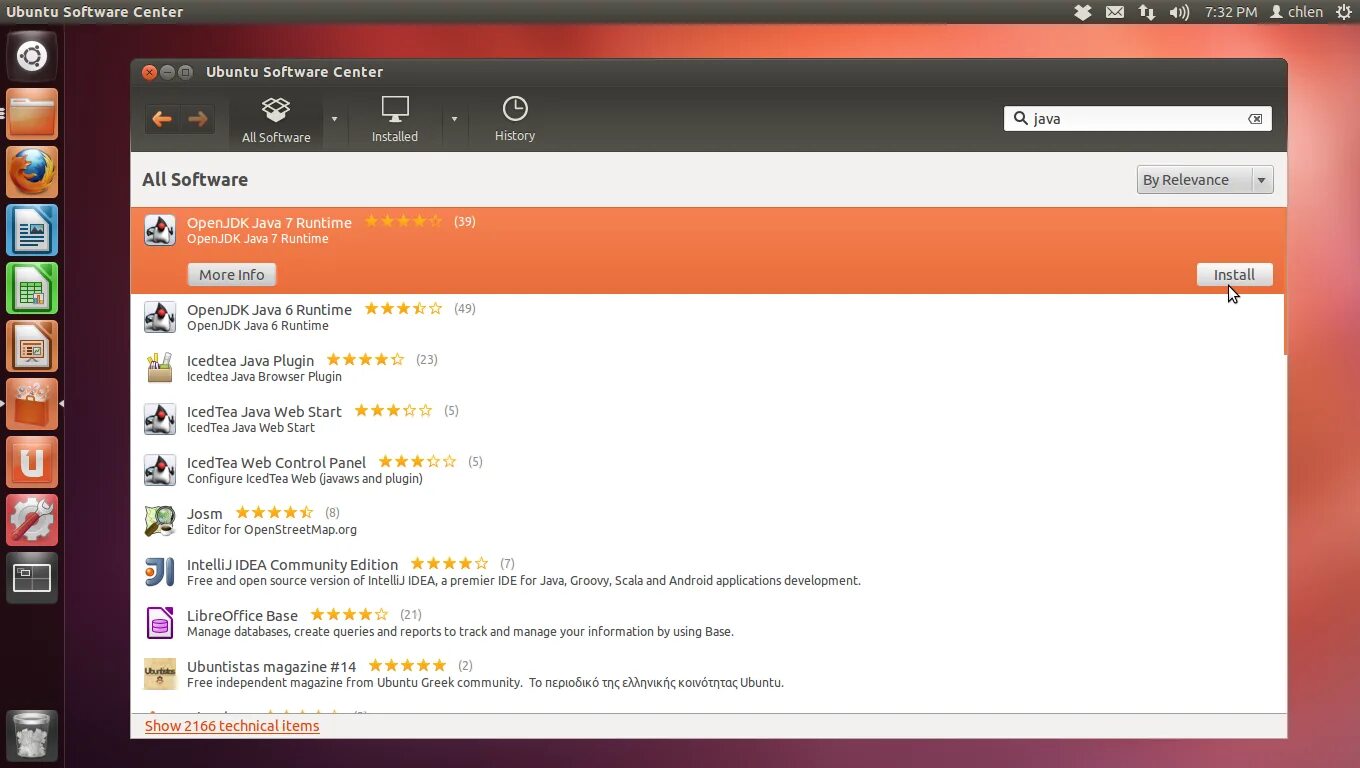Open the All Software section
The height and width of the screenshot is (768, 1360).
[x=276, y=120]
